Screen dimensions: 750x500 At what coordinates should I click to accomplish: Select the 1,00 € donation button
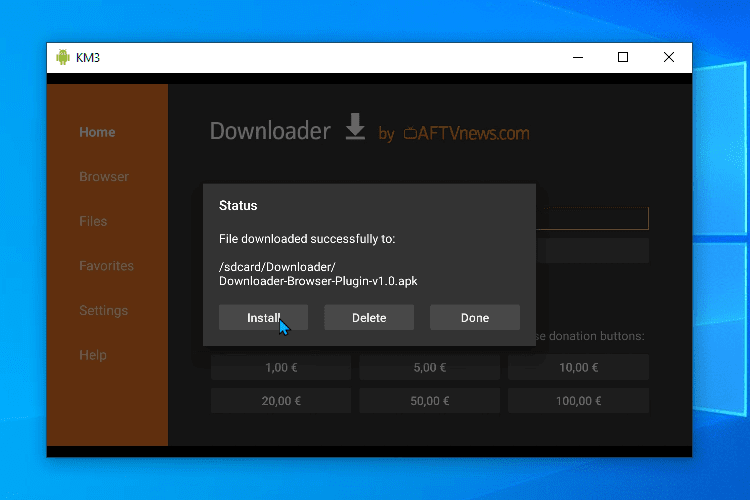281,367
